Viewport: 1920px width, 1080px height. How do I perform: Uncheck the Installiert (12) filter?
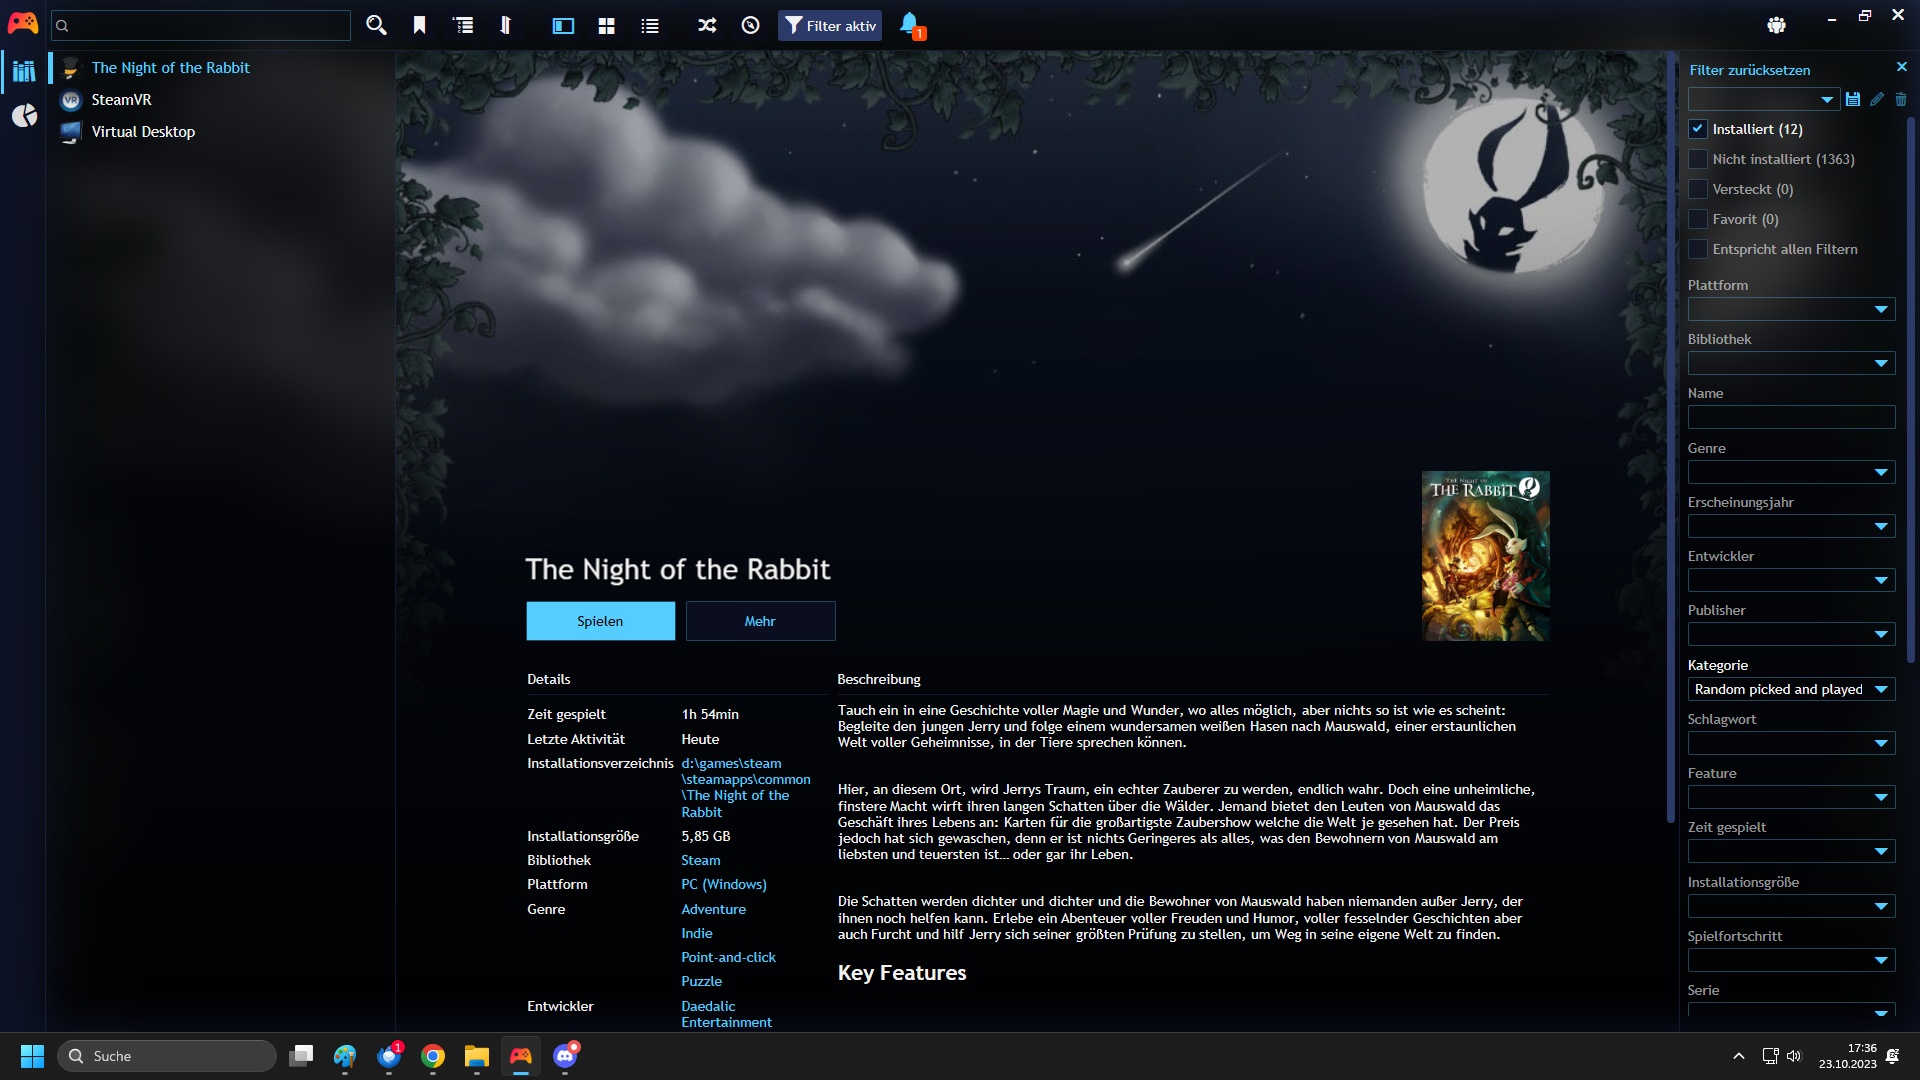pos(1698,129)
